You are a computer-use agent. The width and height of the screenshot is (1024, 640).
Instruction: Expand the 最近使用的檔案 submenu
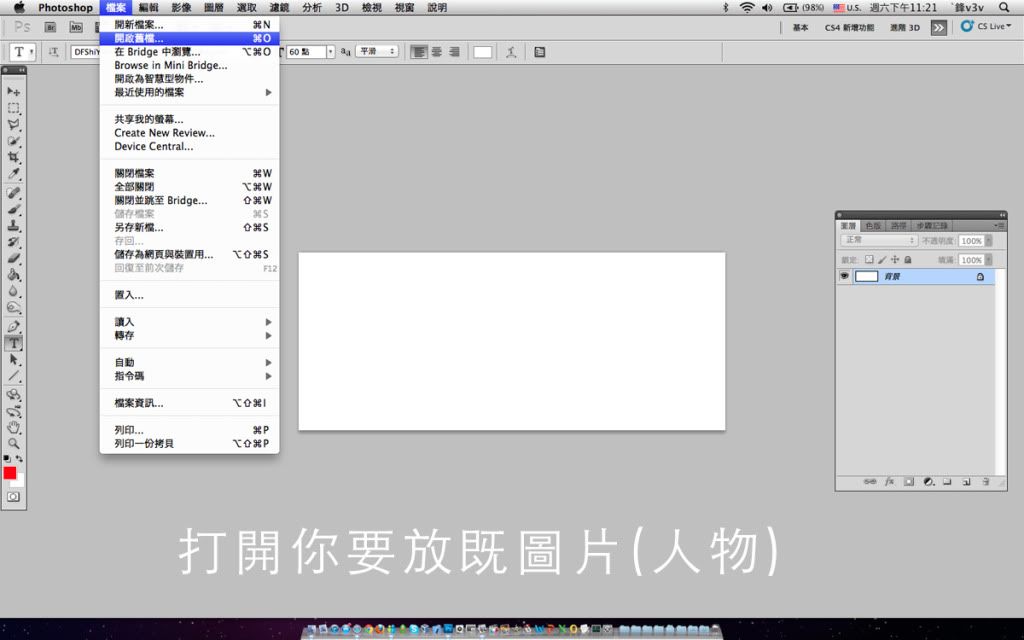pyautogui.click(x=190, y=92)
